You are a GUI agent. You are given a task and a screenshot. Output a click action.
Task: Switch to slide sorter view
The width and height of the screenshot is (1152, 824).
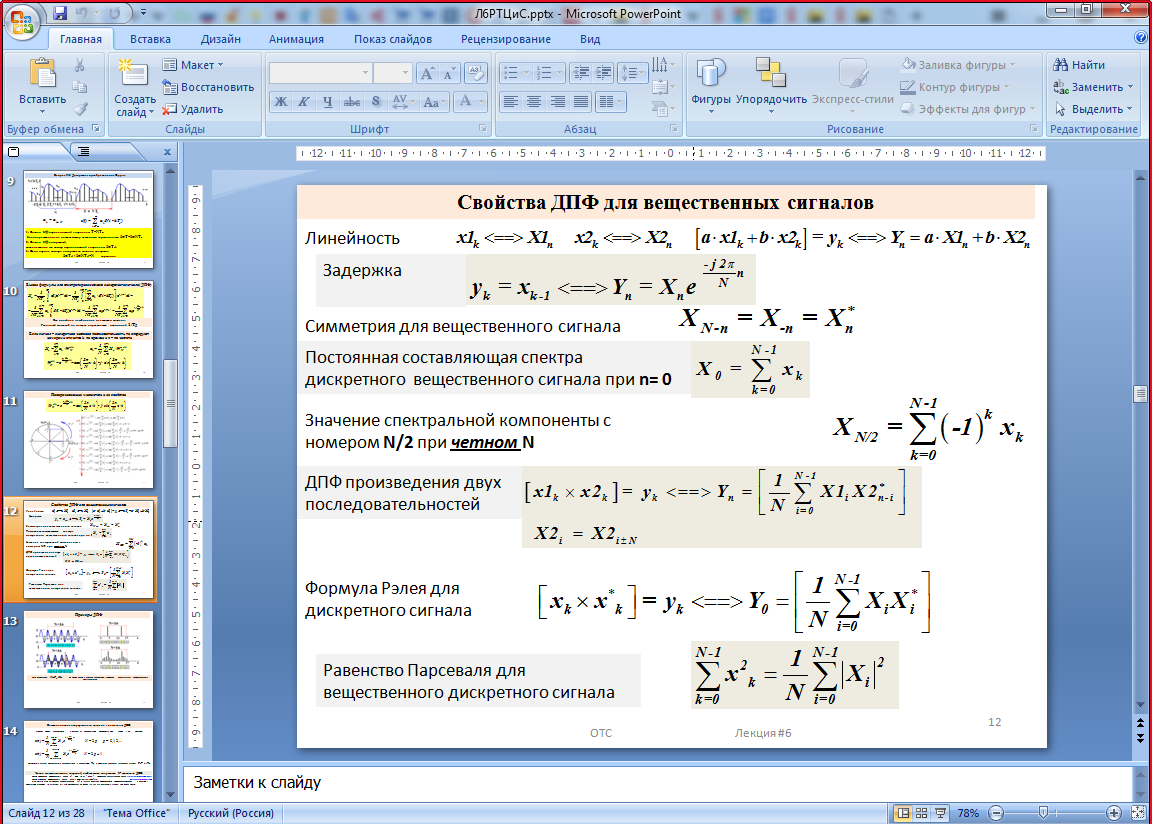[x=922, y=813]
